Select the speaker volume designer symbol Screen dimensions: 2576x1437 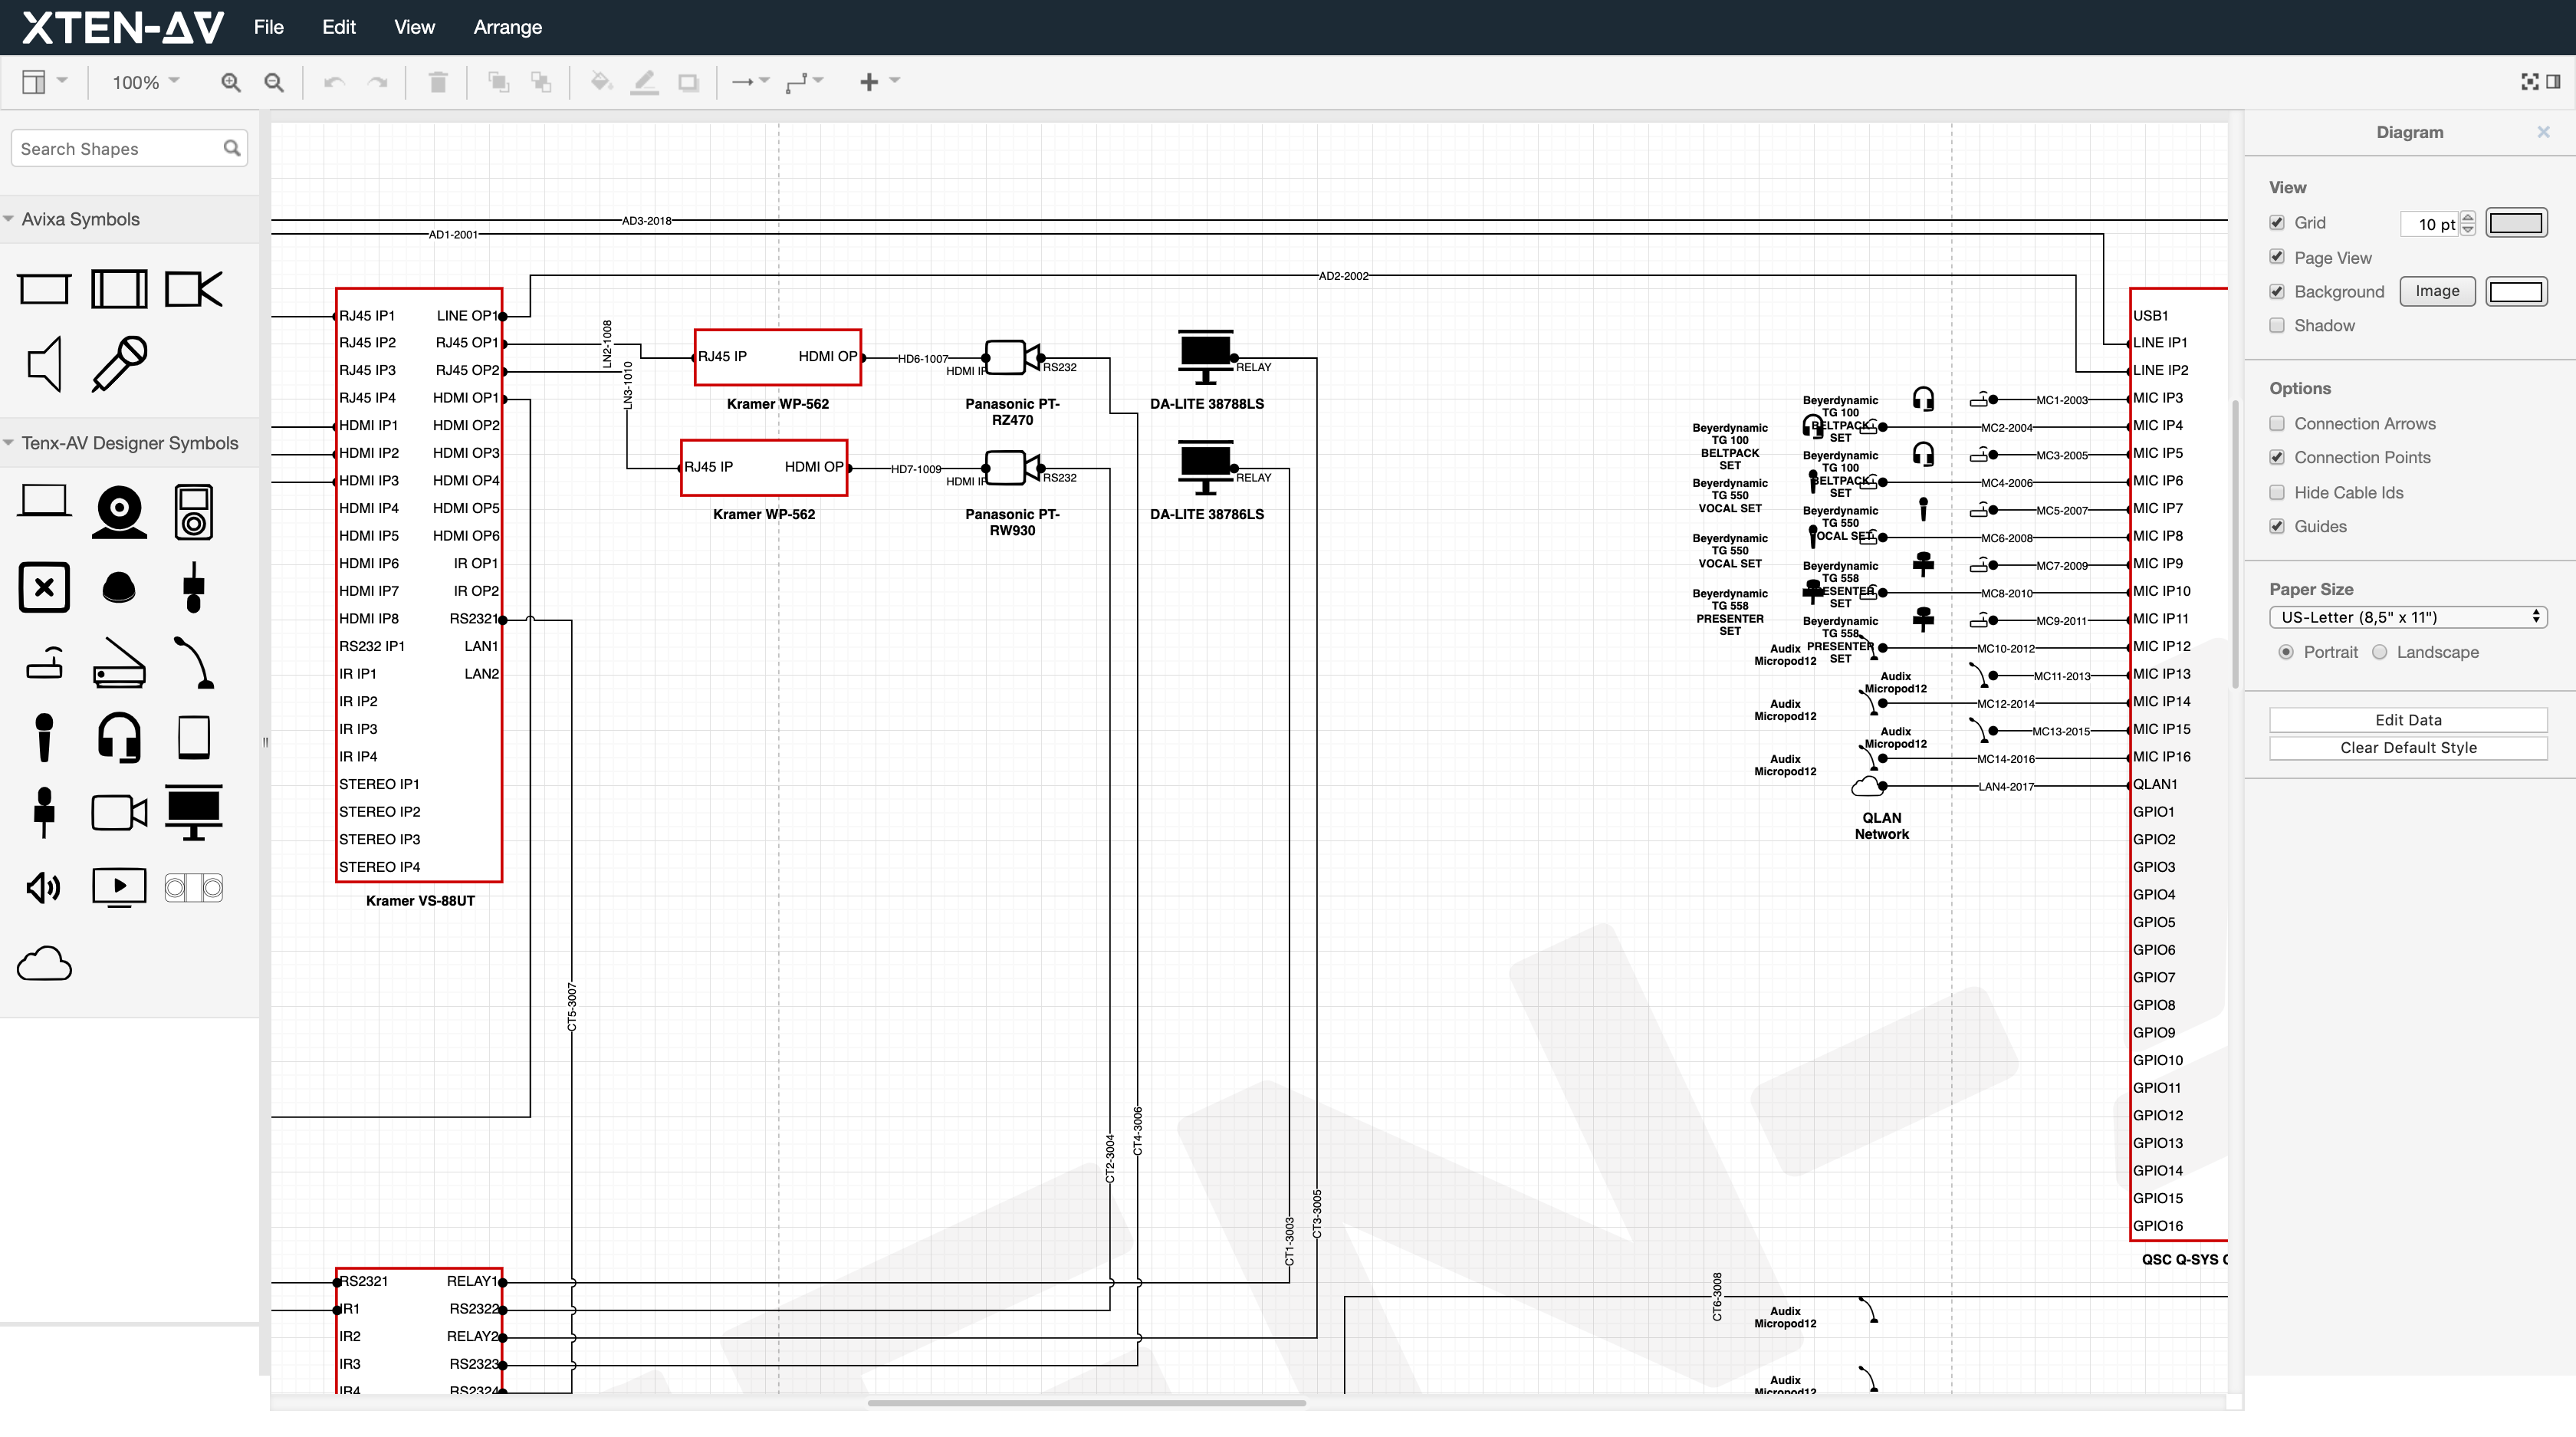(44, 887)
